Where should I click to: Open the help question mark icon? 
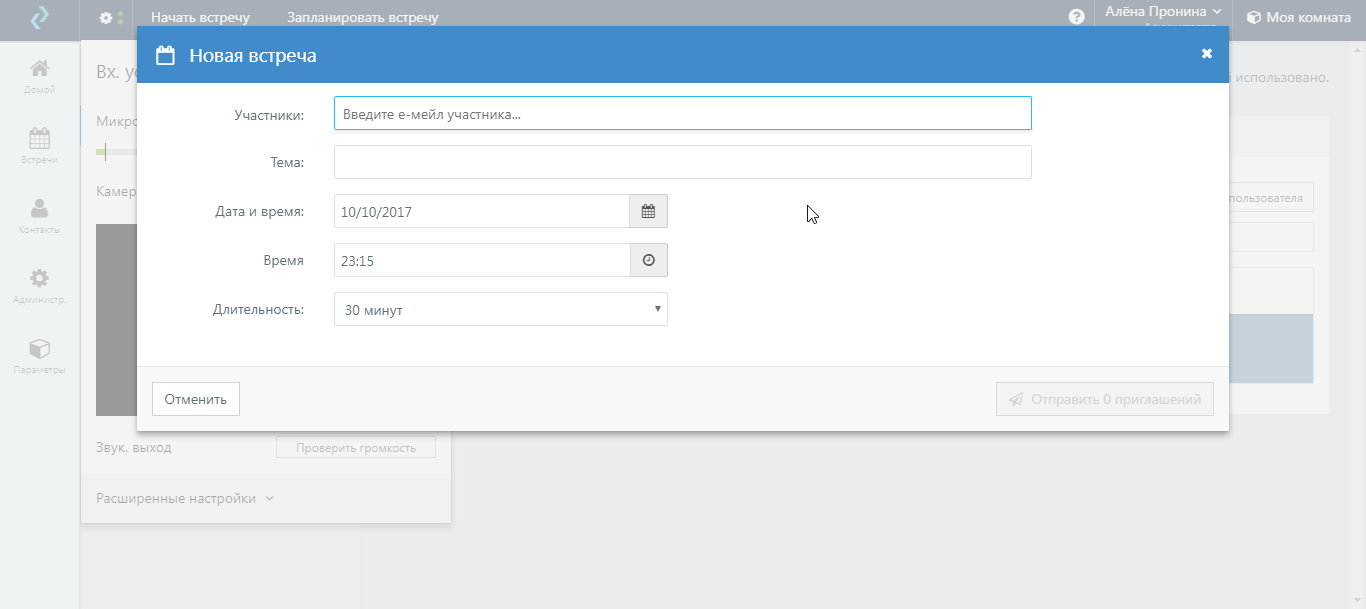click(x=1077, y=17)
